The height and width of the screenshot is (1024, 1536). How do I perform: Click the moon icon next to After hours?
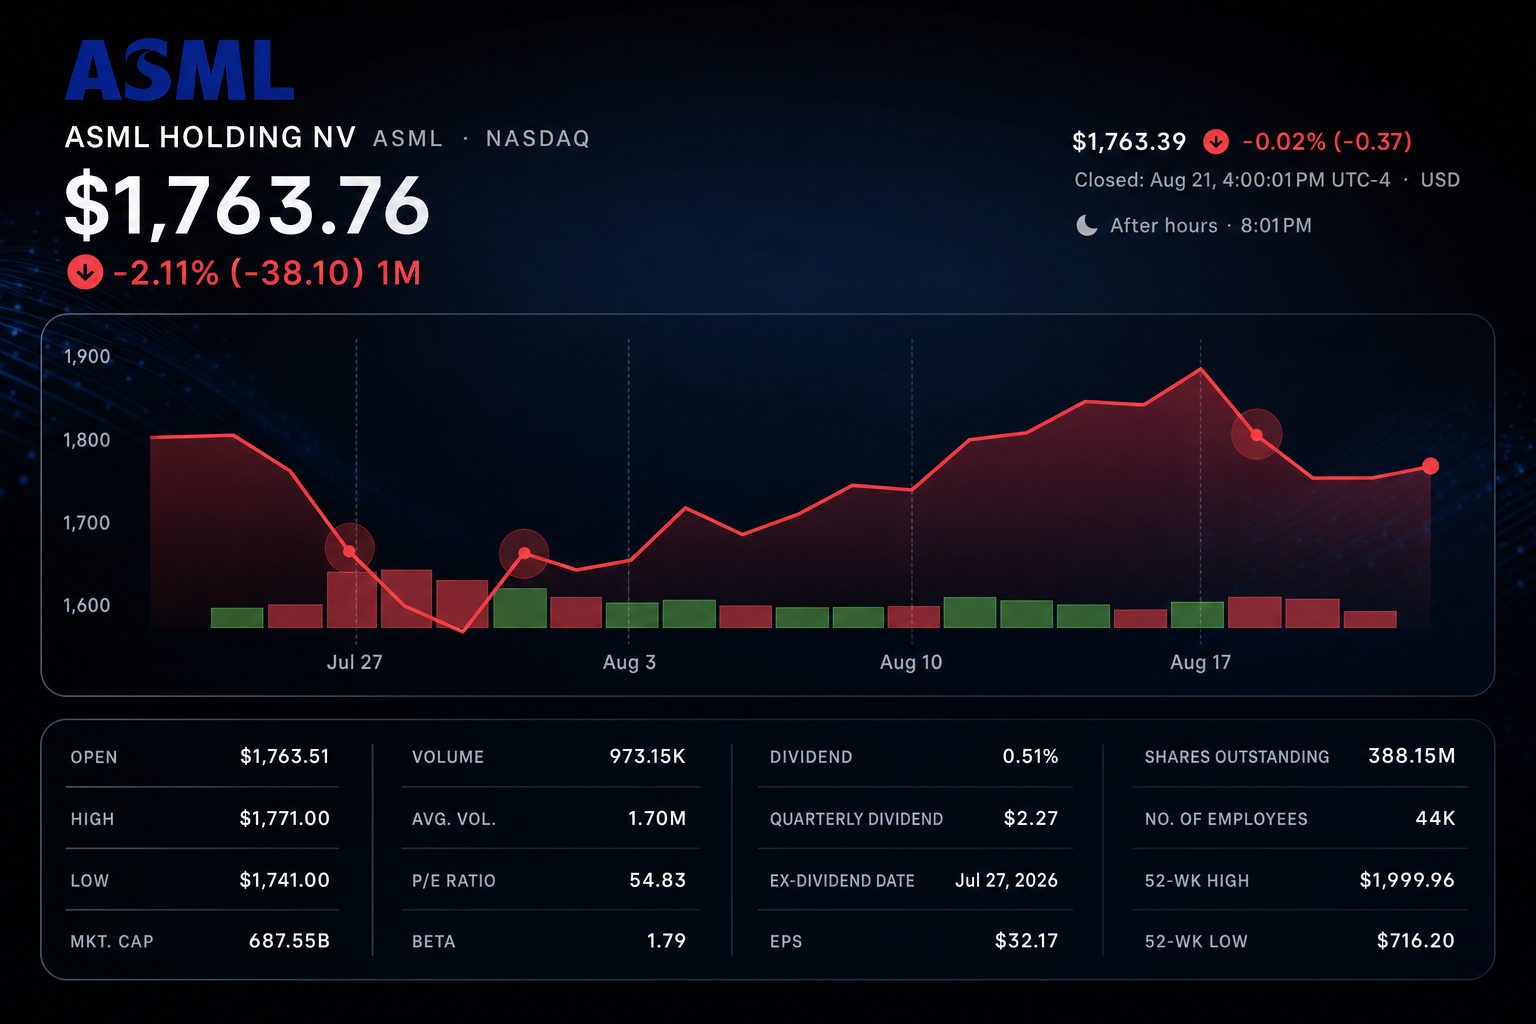point(1086,226)
